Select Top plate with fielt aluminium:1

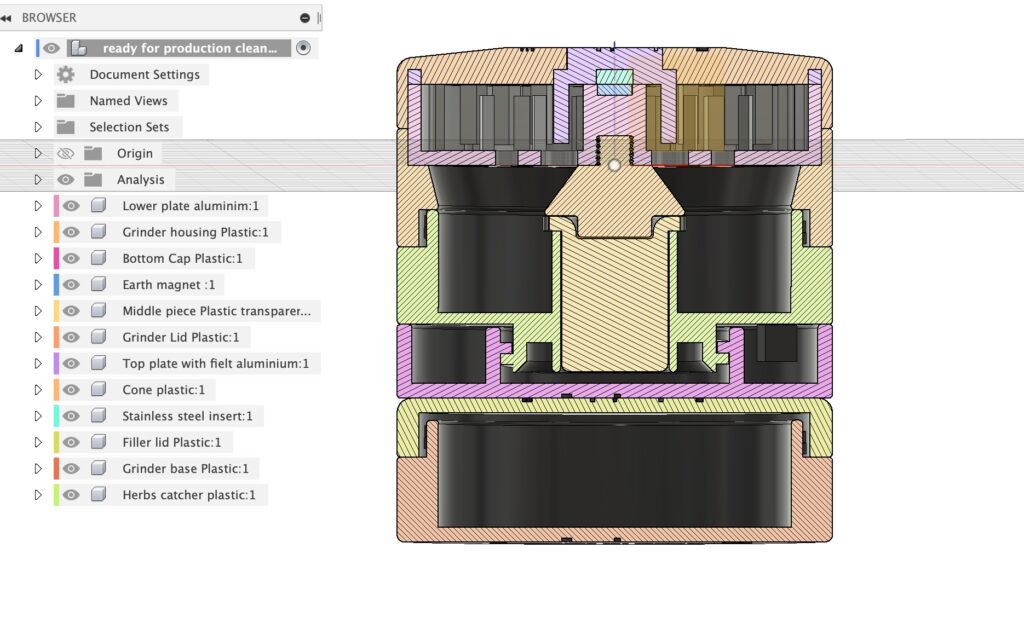click(x=215, y=364)
